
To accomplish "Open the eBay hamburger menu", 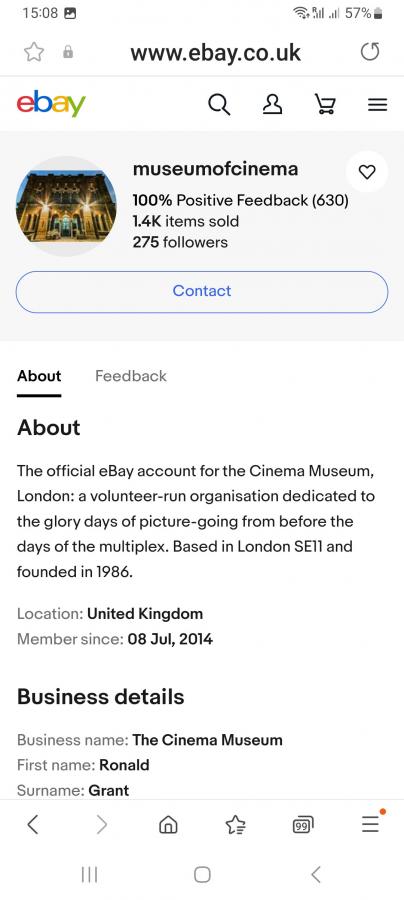I will click(x=377, y=105).
